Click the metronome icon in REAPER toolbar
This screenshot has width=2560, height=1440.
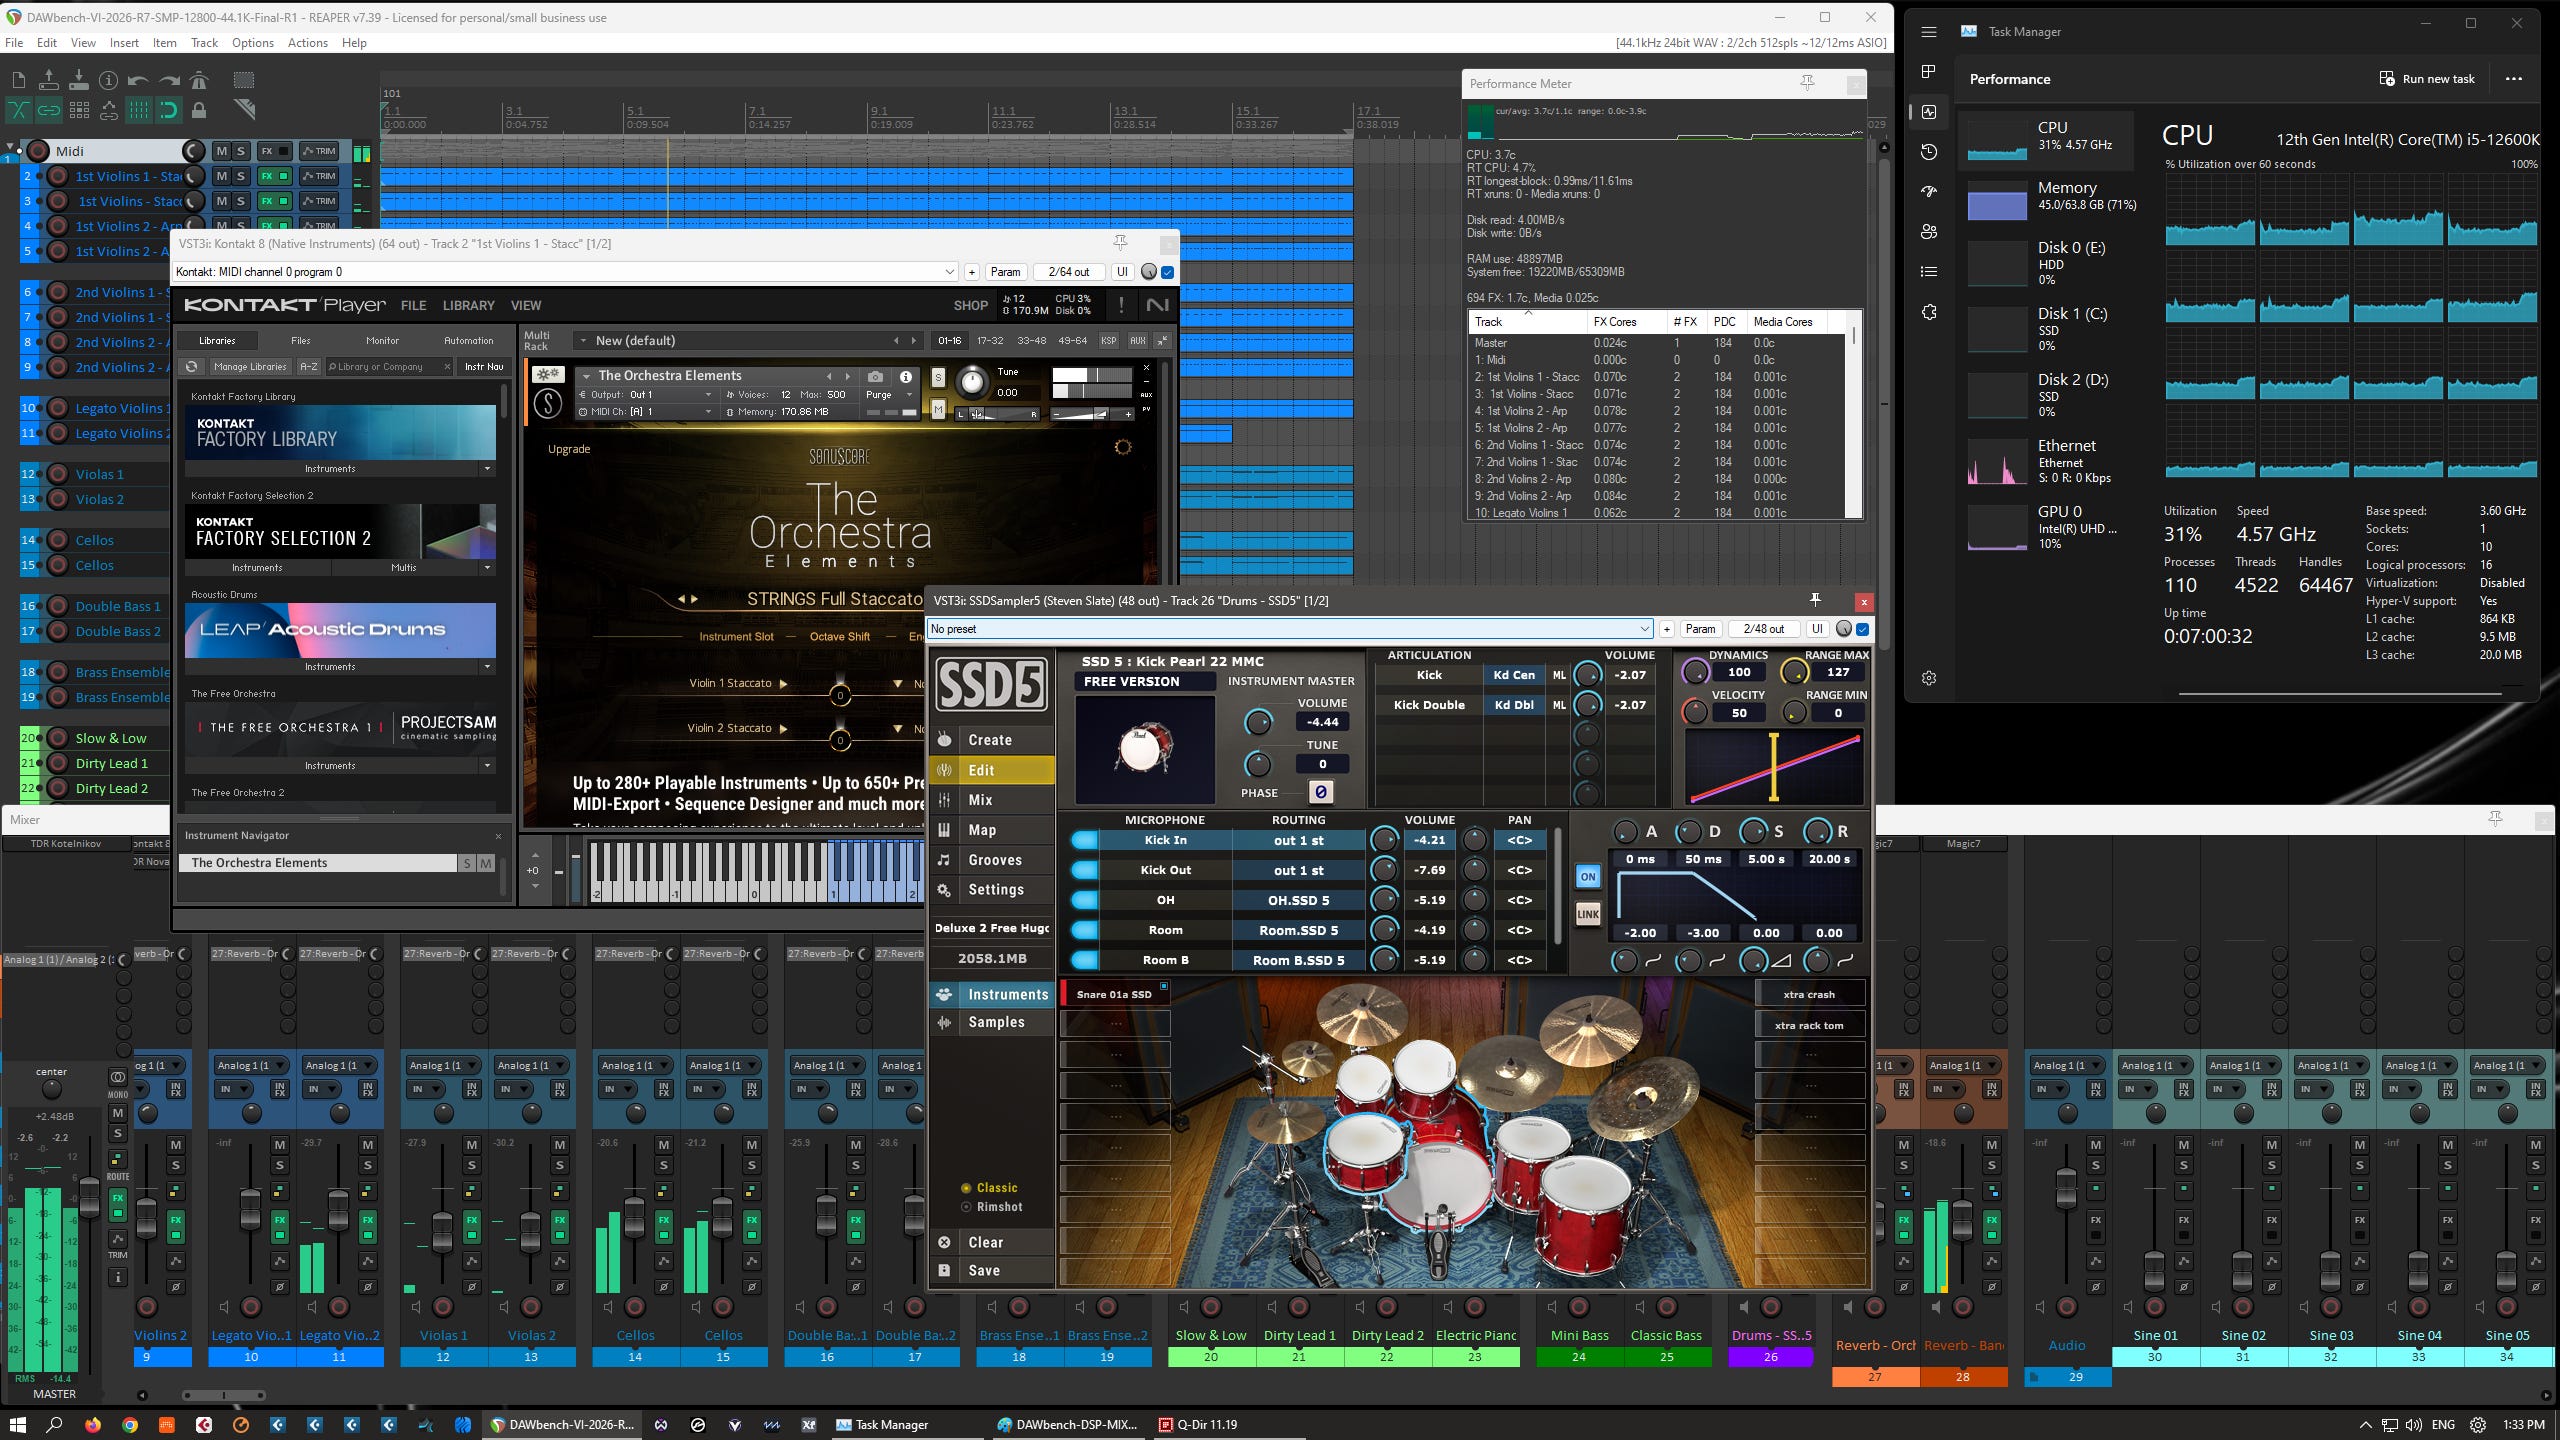pyautogui.click(x=199, y=80)
